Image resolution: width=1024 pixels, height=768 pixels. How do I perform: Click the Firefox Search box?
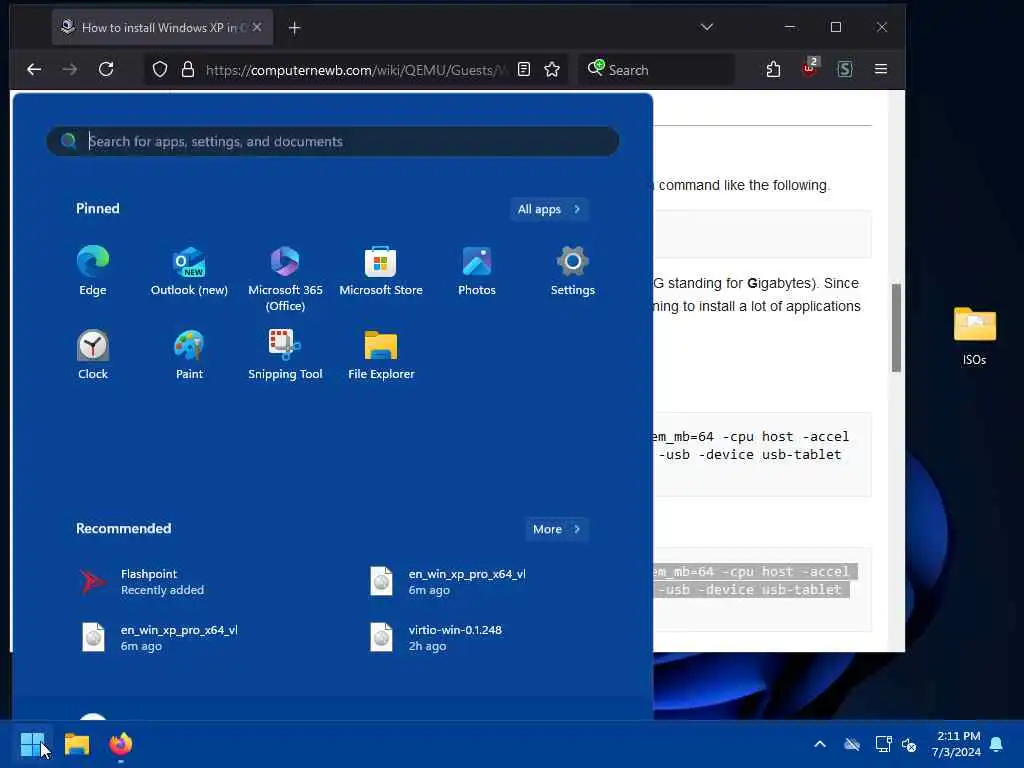656,69
